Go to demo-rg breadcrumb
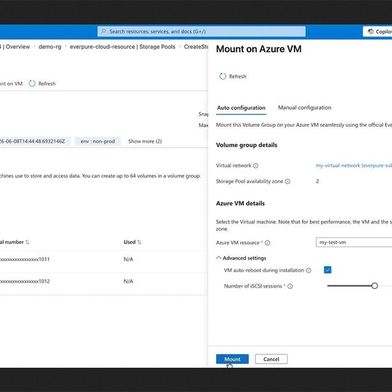This screenshot has width=392, height=392. (x=50, y=47)
